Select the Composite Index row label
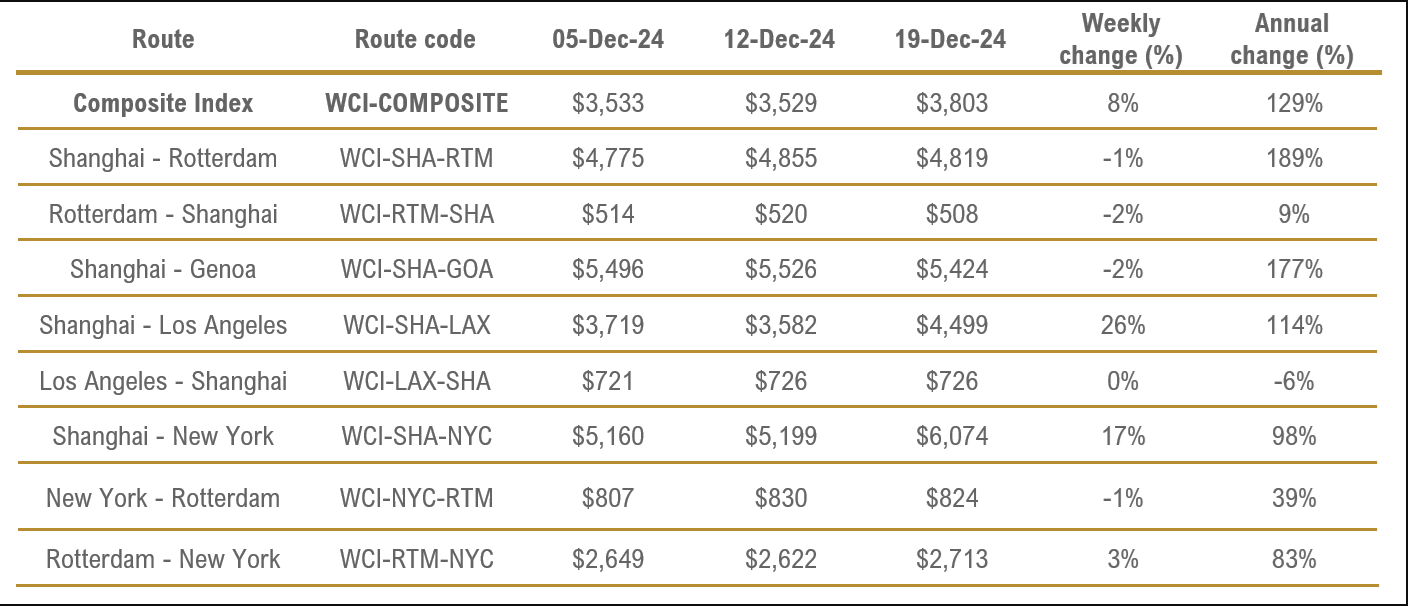This screenshot has width=1408, height=606. pyautogui.click(x=163, y=103)
